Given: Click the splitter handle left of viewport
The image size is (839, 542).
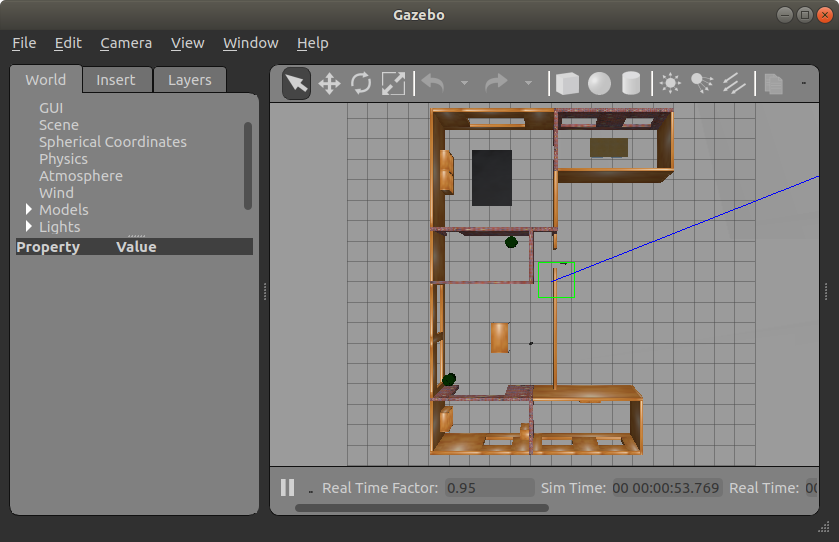Looking at the screenshot, I should pyautogui.click(x=265, y=292).
